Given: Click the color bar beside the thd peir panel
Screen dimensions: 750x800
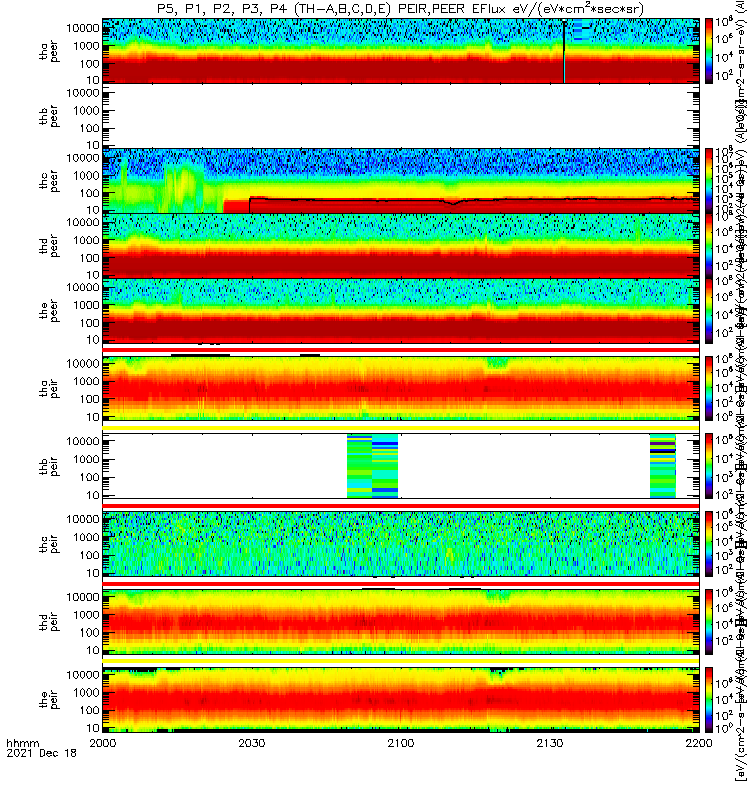Looking at the screenshot, I should tap(709, 621).
